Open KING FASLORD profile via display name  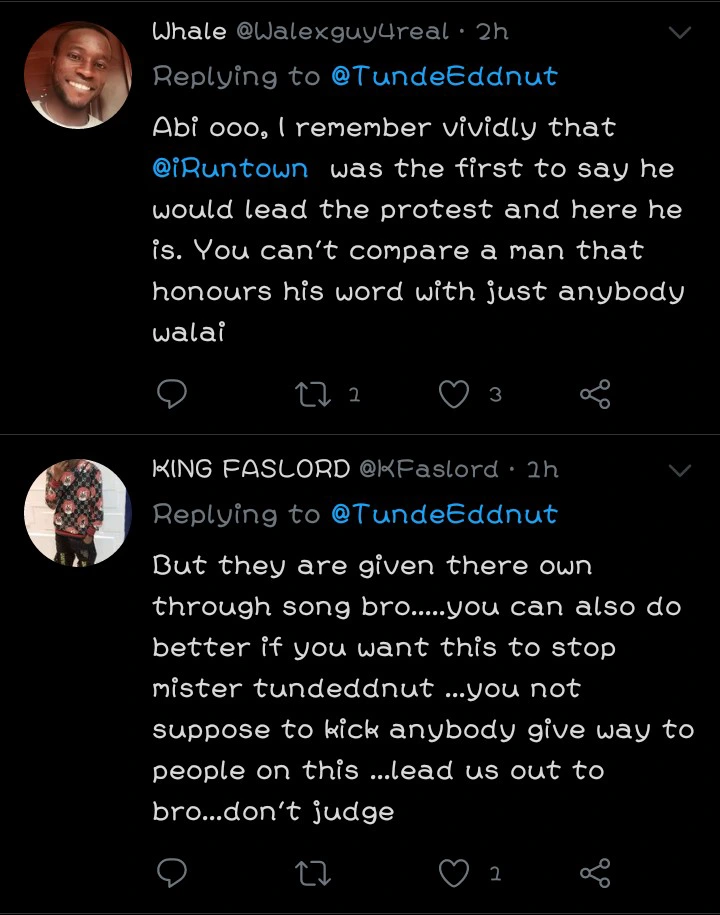[250, 469]
